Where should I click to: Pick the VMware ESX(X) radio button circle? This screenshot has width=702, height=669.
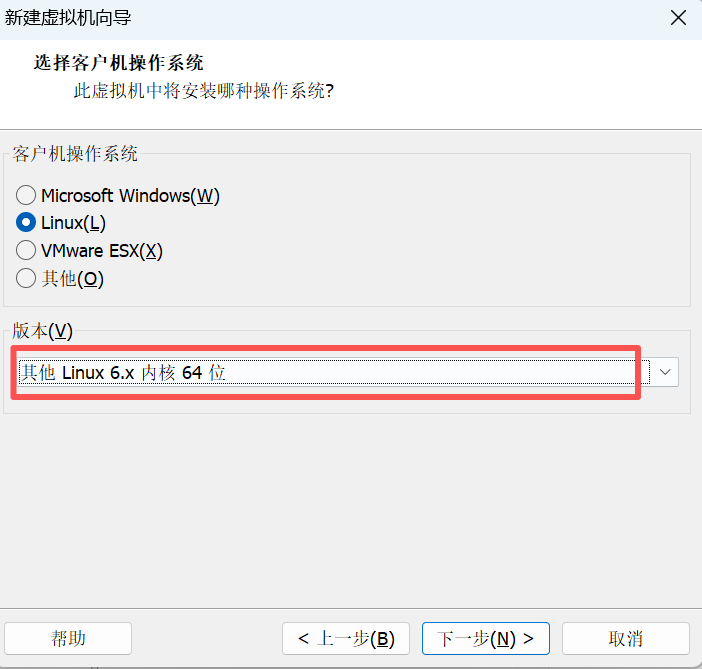[x=26, y=251]
